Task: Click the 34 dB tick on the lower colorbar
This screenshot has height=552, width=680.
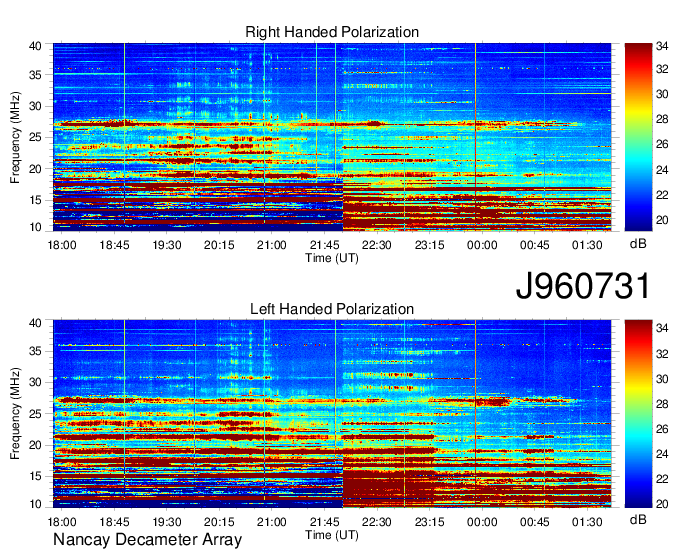Action: pyautogui.click(x=662, y=329)
